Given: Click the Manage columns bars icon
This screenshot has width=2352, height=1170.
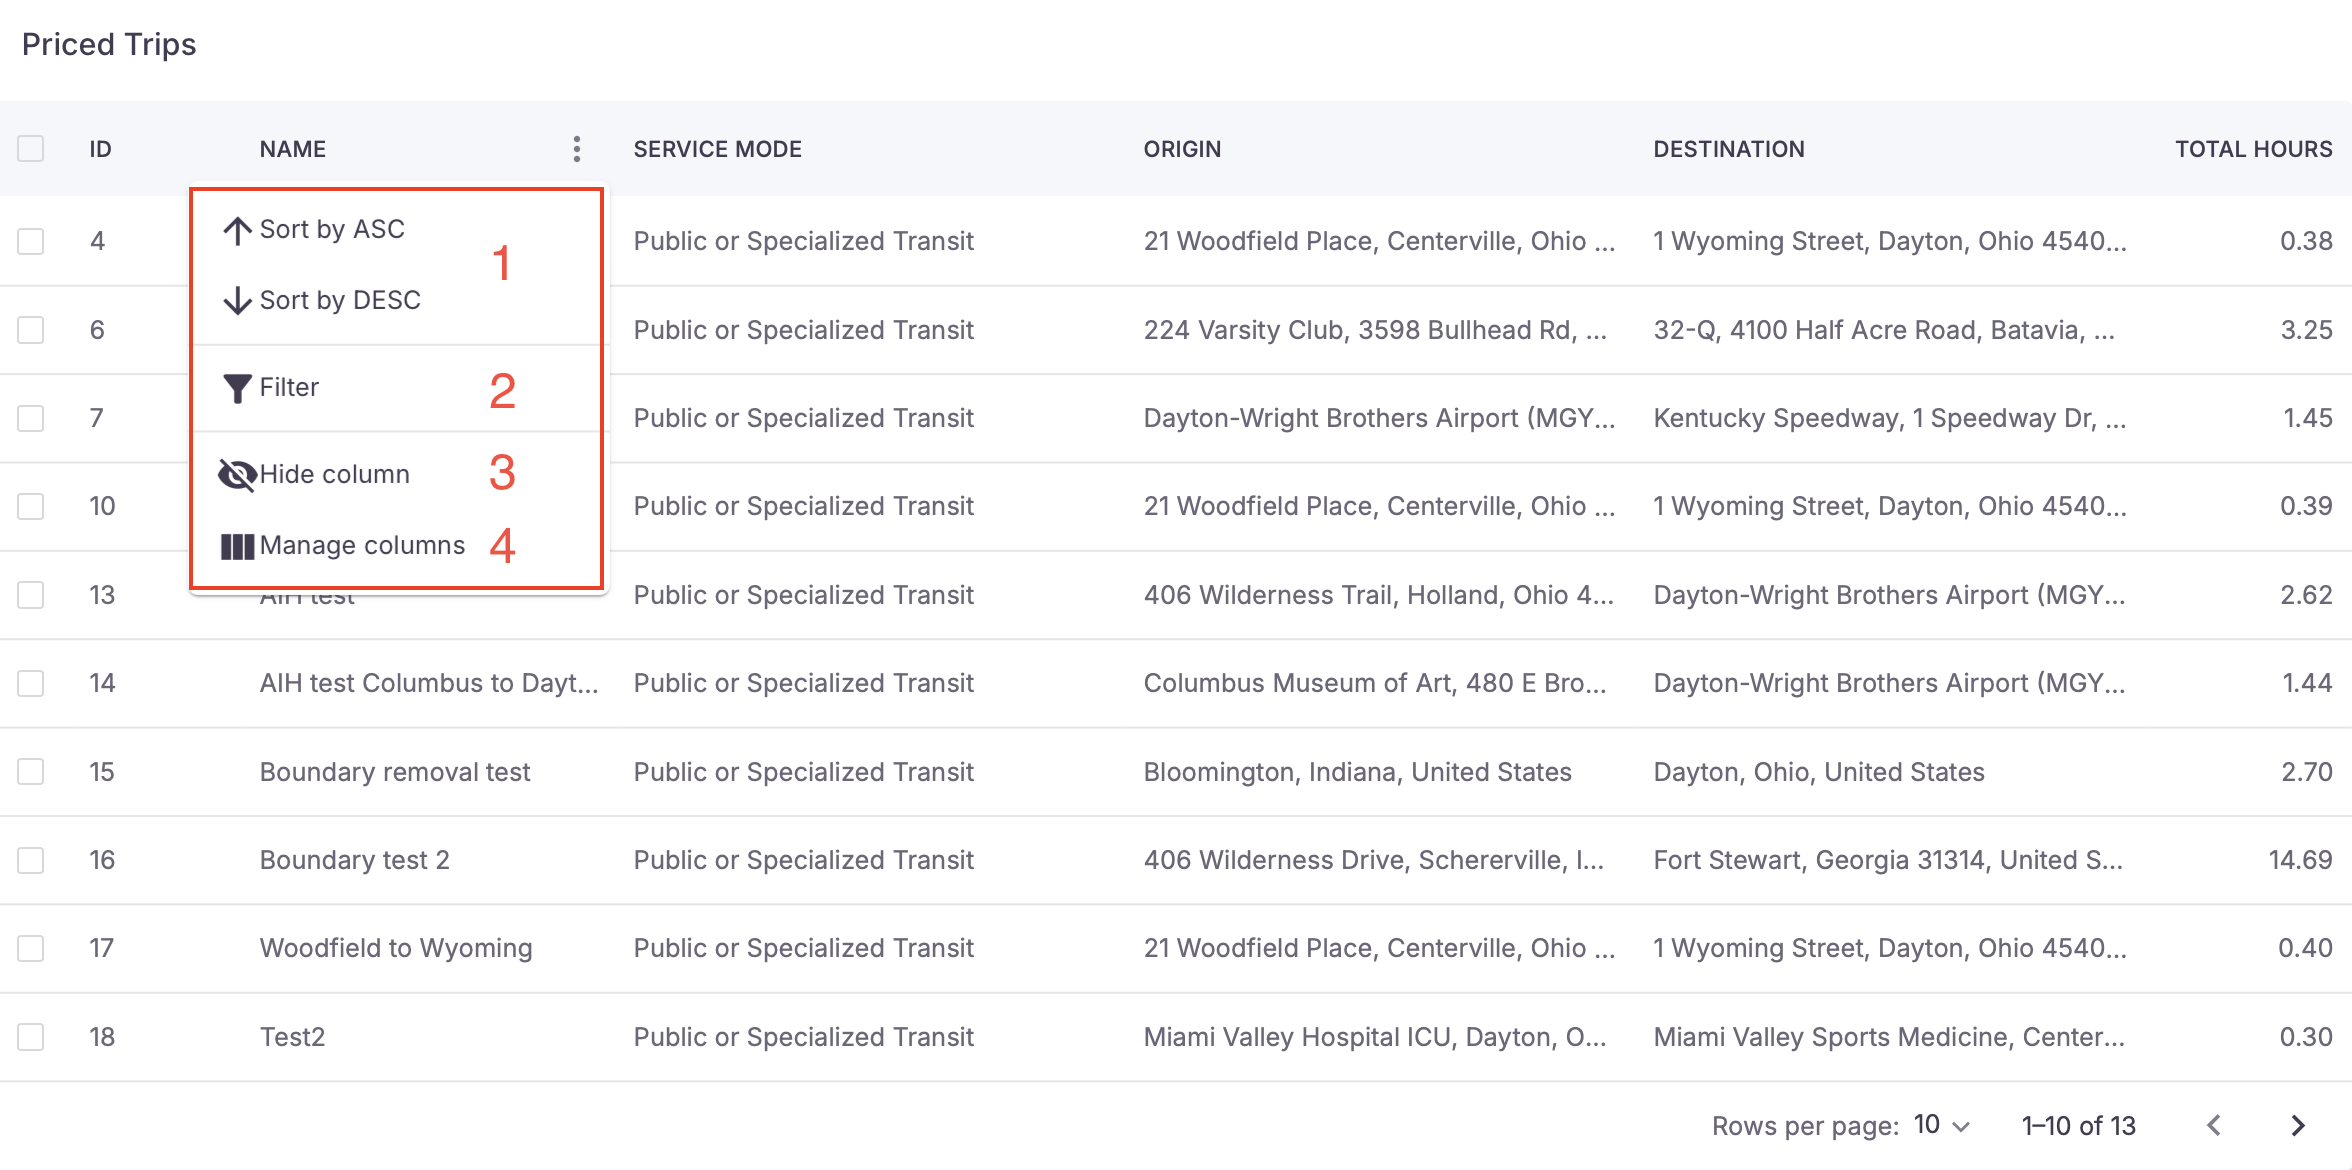Looking at the screenshot, I should click(x=237, y=546).
